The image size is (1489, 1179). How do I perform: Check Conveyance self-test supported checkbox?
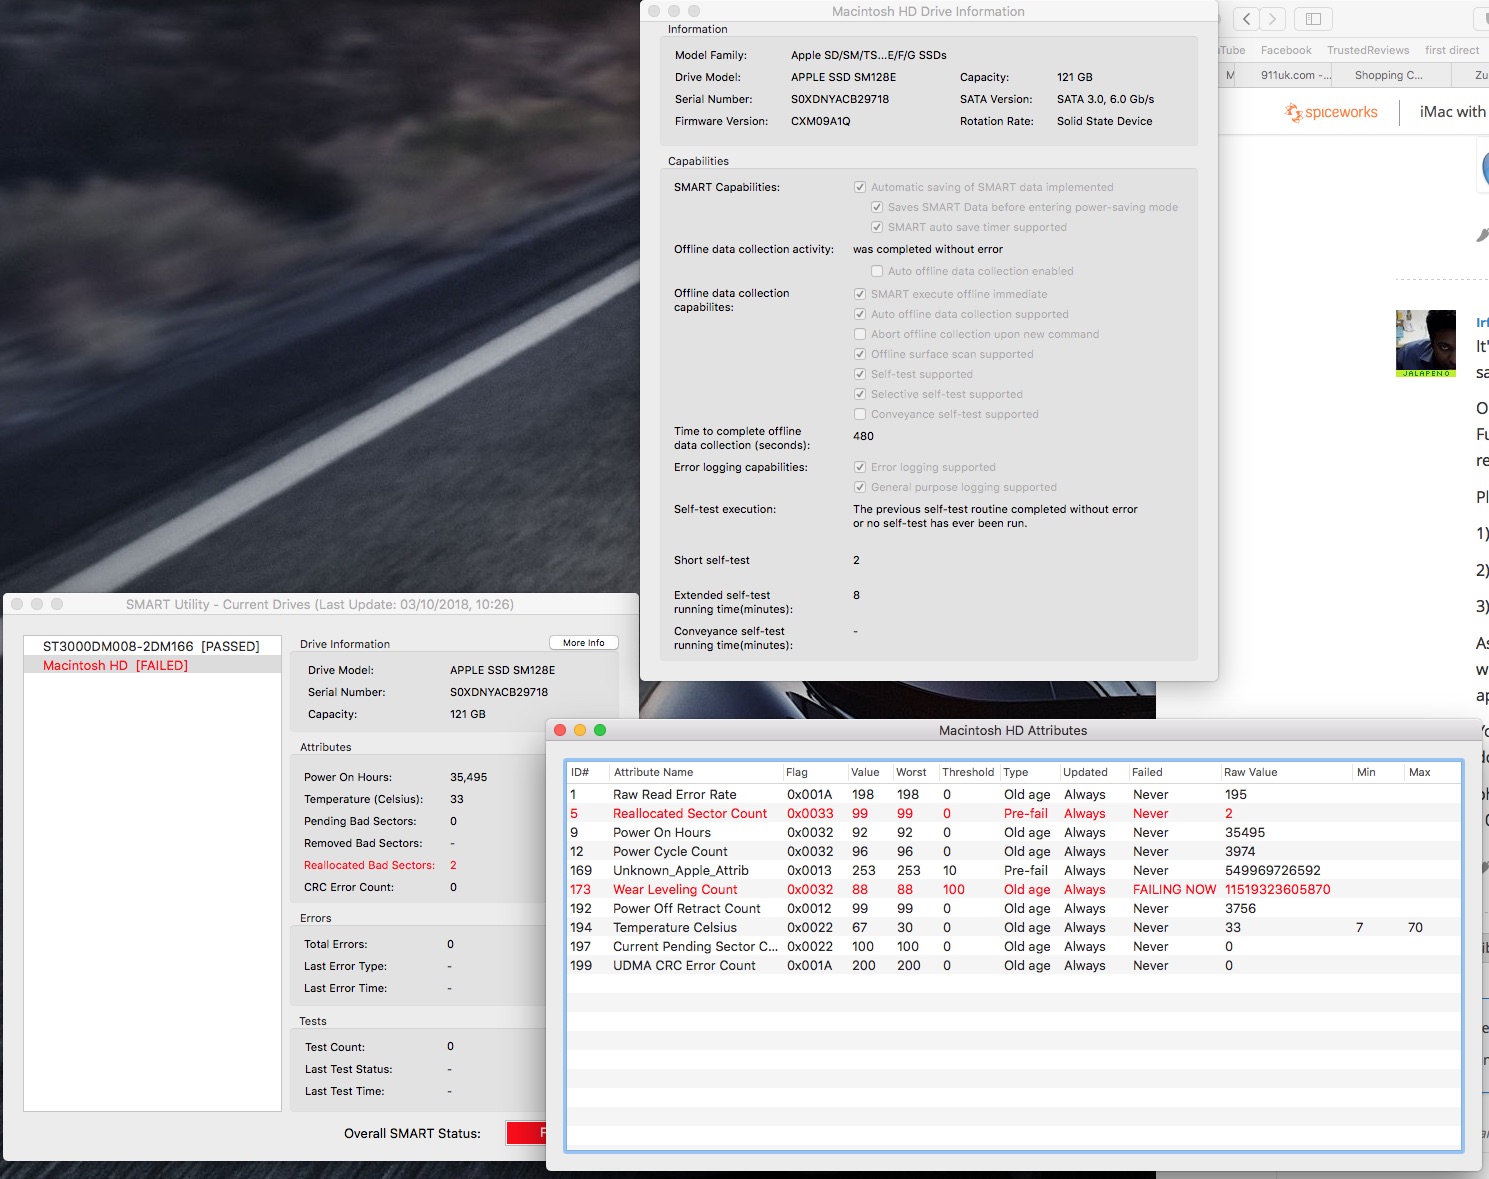pos(860,414)
